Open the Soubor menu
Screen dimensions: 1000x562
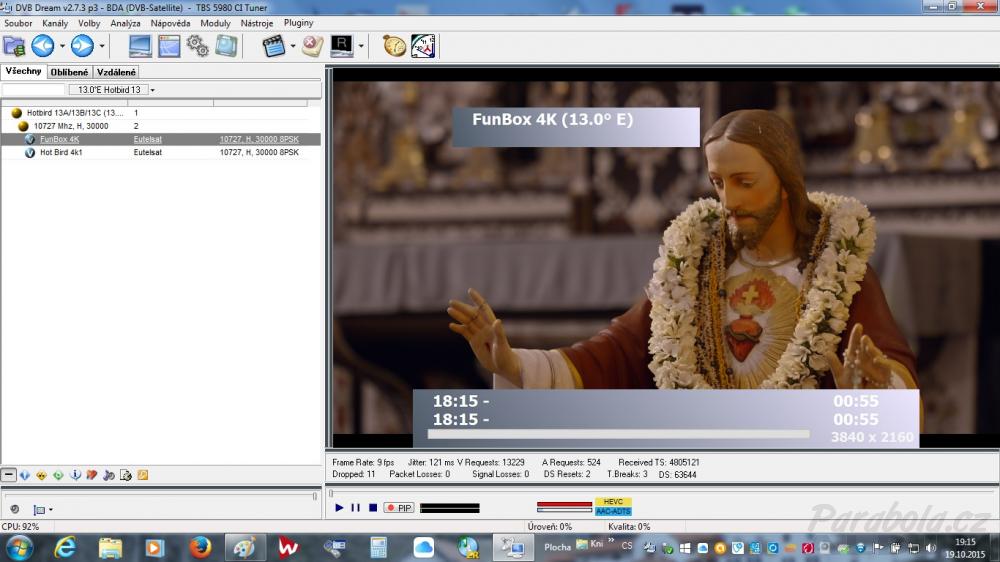pos(18,23)
